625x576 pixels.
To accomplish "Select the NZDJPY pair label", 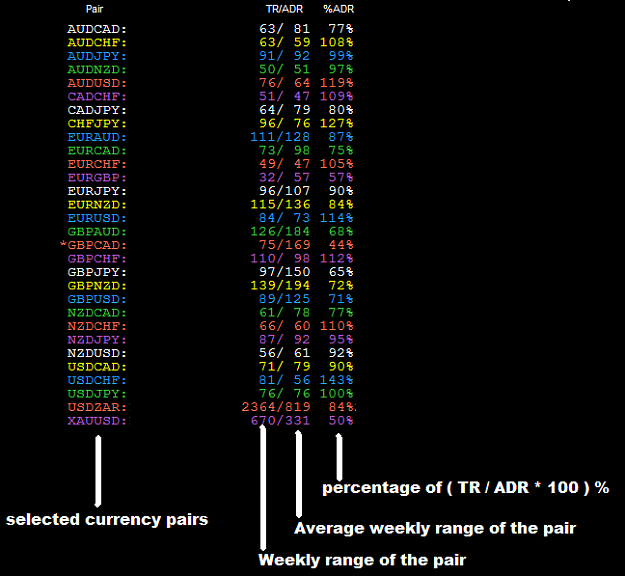I will click(x=97, y=340).
